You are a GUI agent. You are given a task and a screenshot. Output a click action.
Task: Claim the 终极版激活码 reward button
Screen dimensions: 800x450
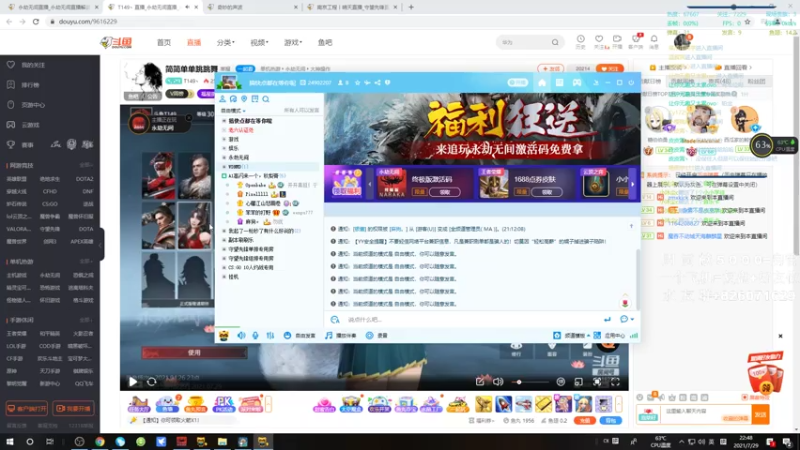tap(445, 192)
